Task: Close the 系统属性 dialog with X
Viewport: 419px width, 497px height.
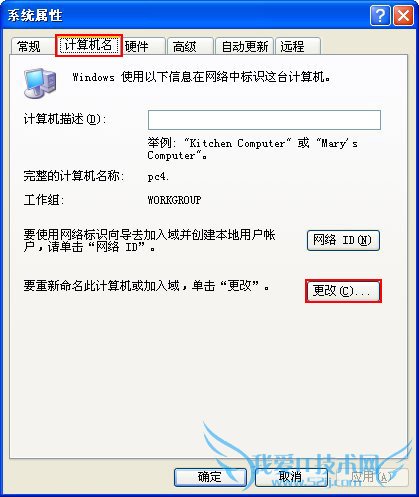Action: (x=403, y=15)
